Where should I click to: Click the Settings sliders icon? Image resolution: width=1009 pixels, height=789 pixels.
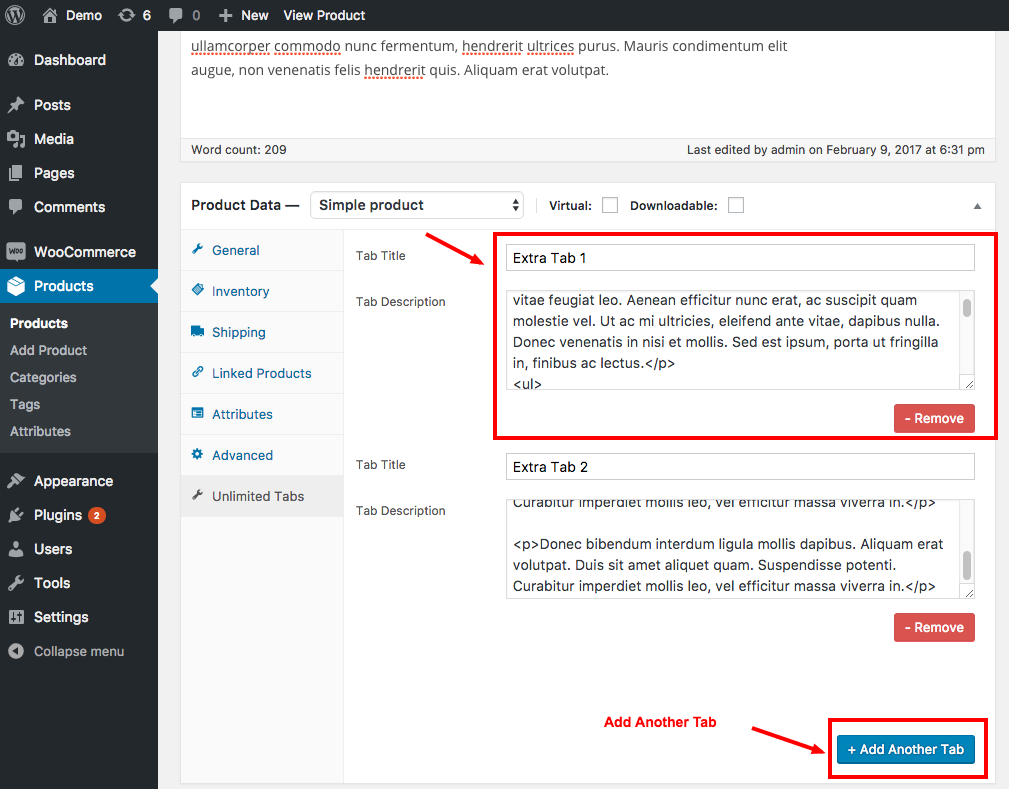click(16, 617)
